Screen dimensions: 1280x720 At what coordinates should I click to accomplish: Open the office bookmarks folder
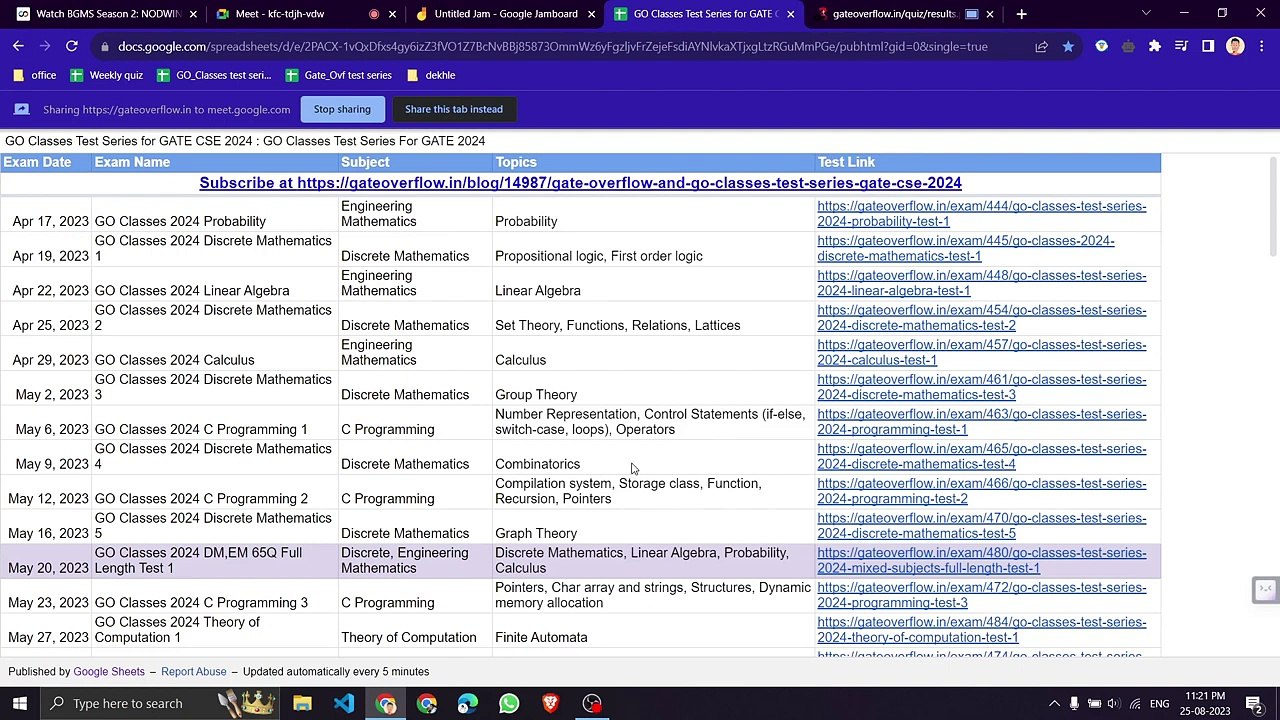34,75
